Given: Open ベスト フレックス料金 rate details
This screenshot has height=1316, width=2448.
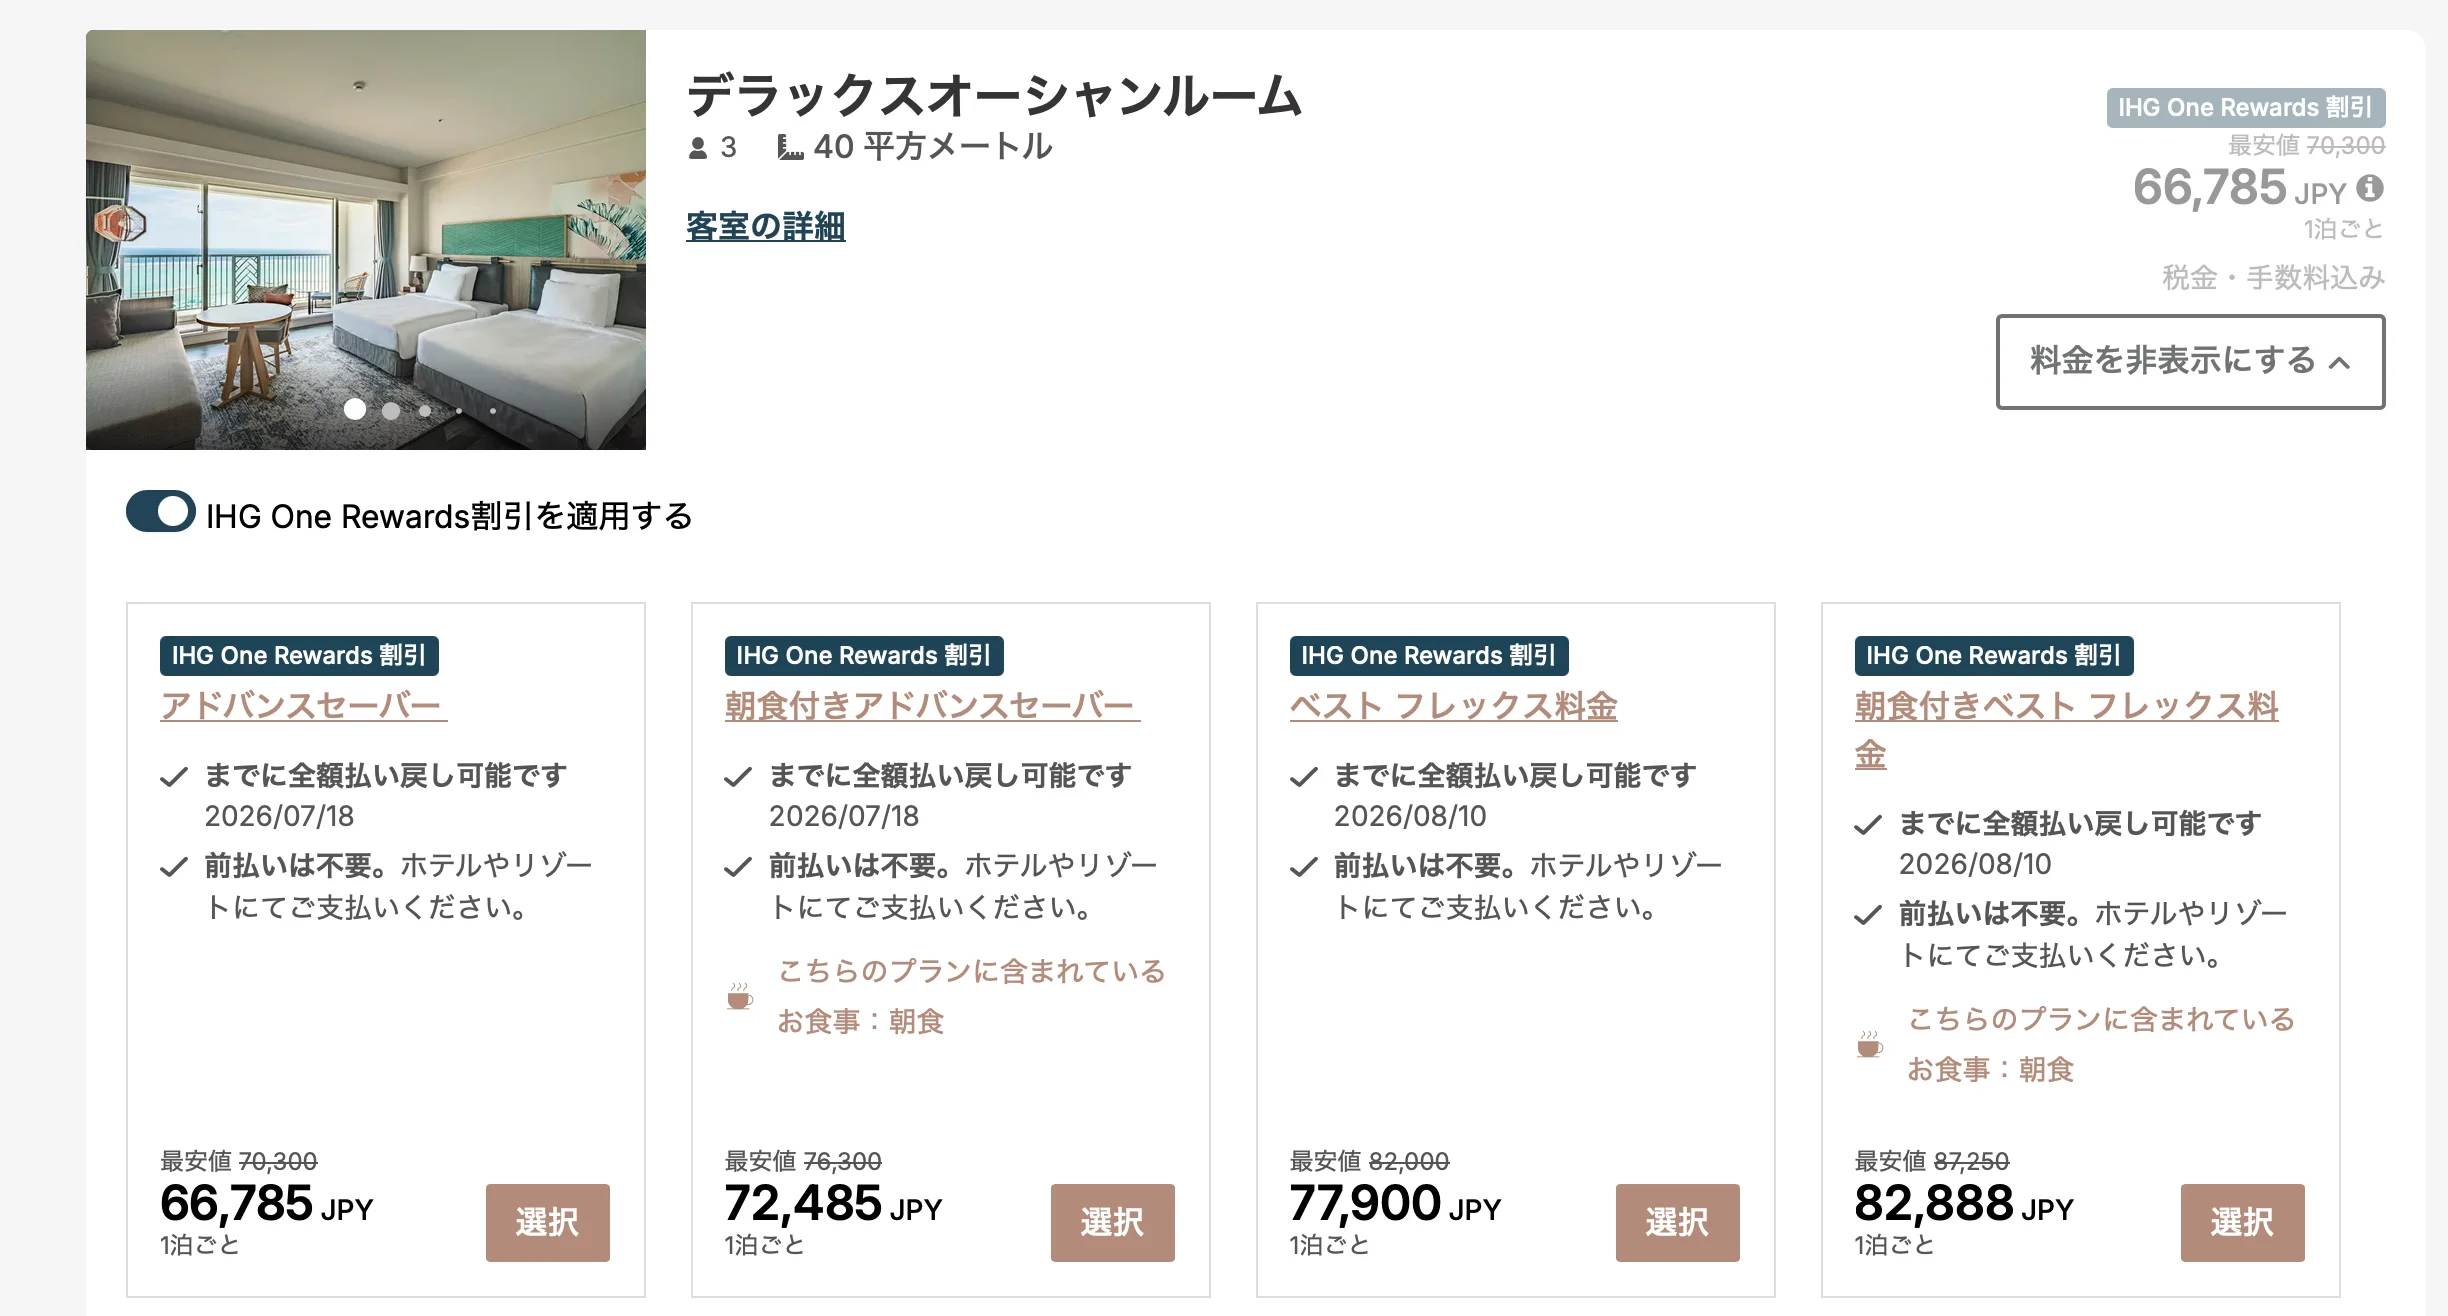Looking at the screenshot, I should 1453,705.
